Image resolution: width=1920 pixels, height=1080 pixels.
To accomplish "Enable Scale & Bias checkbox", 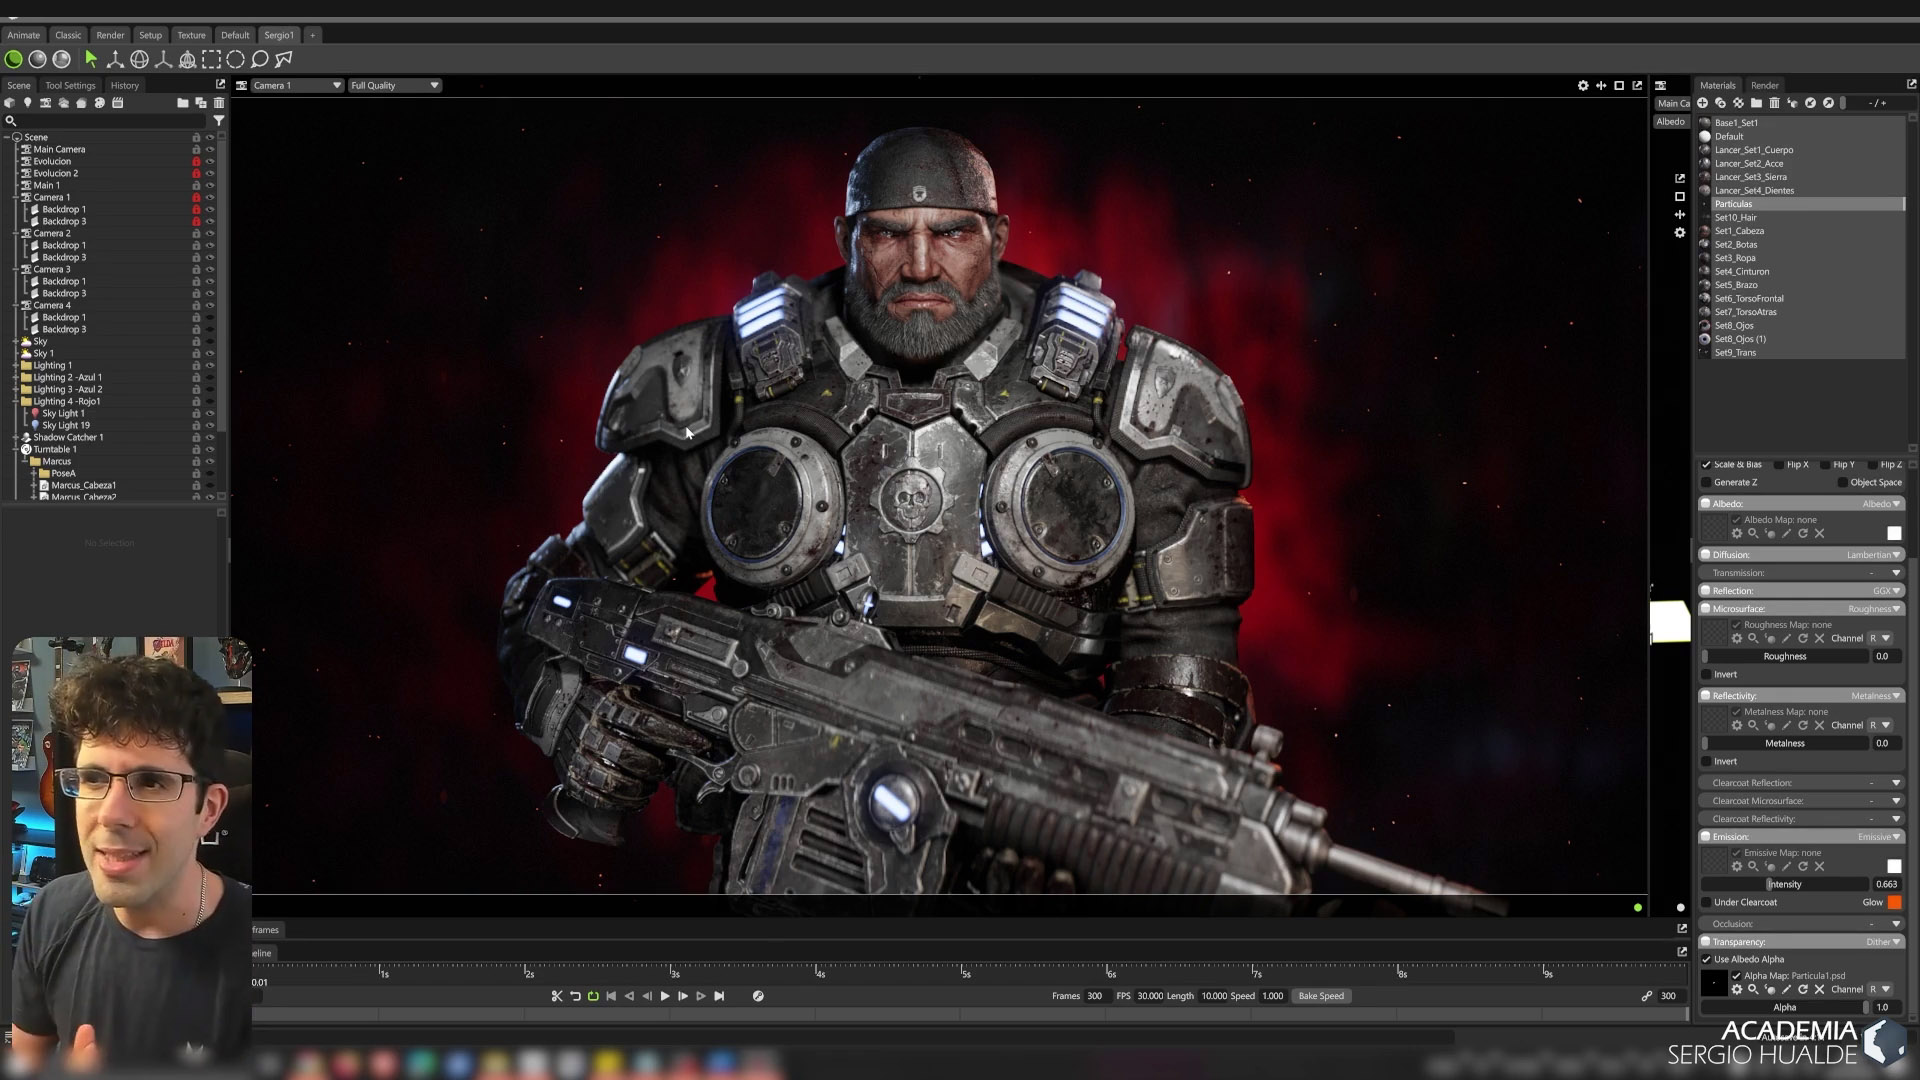I will click(x=1706, y=464).
